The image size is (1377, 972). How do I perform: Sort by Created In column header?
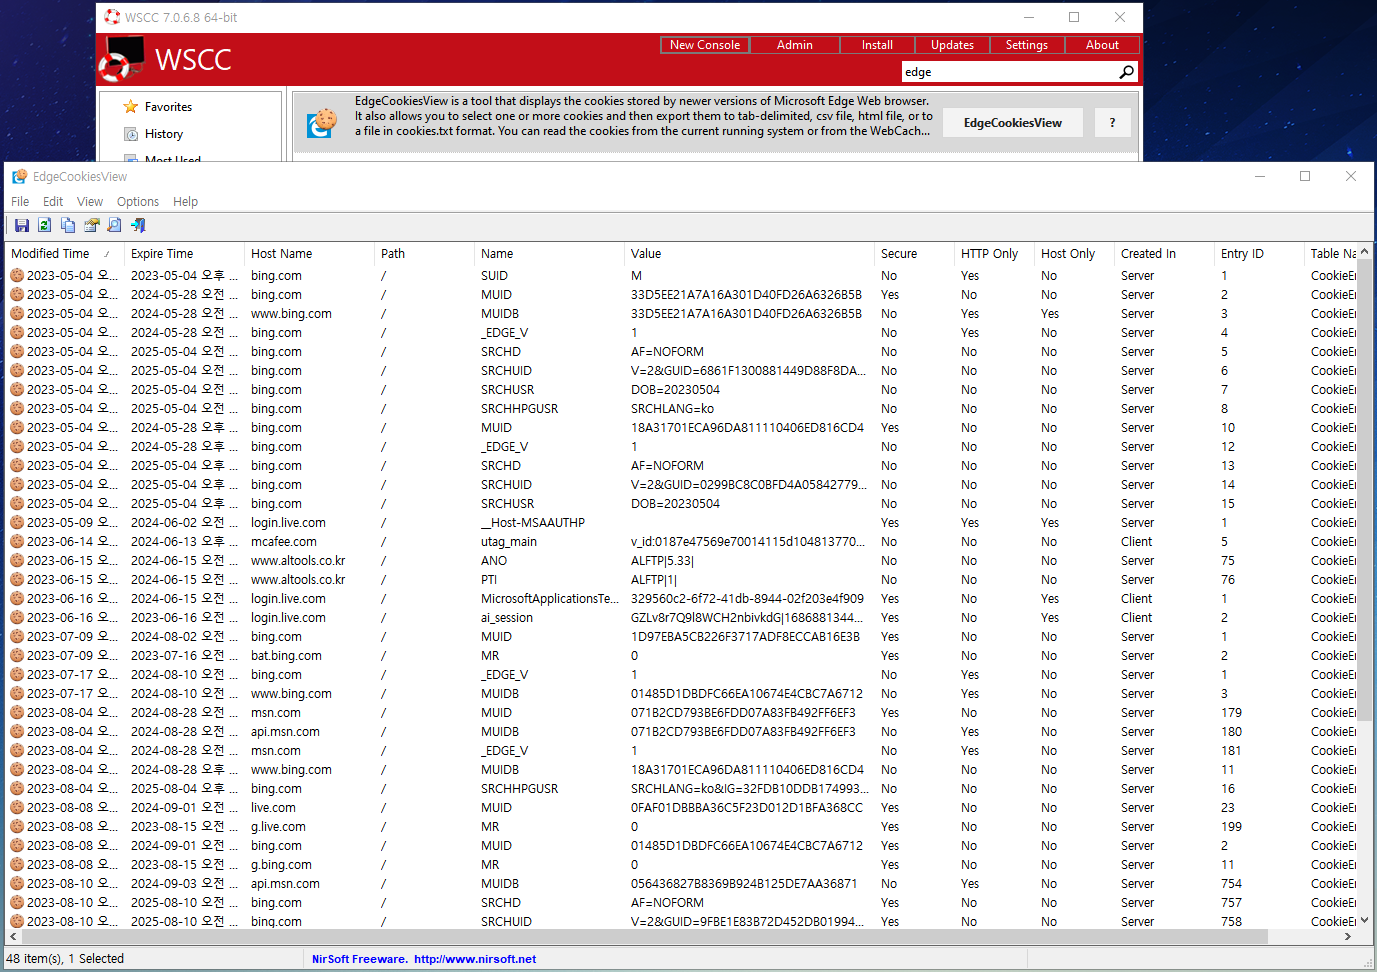[x=1164, y=254]
